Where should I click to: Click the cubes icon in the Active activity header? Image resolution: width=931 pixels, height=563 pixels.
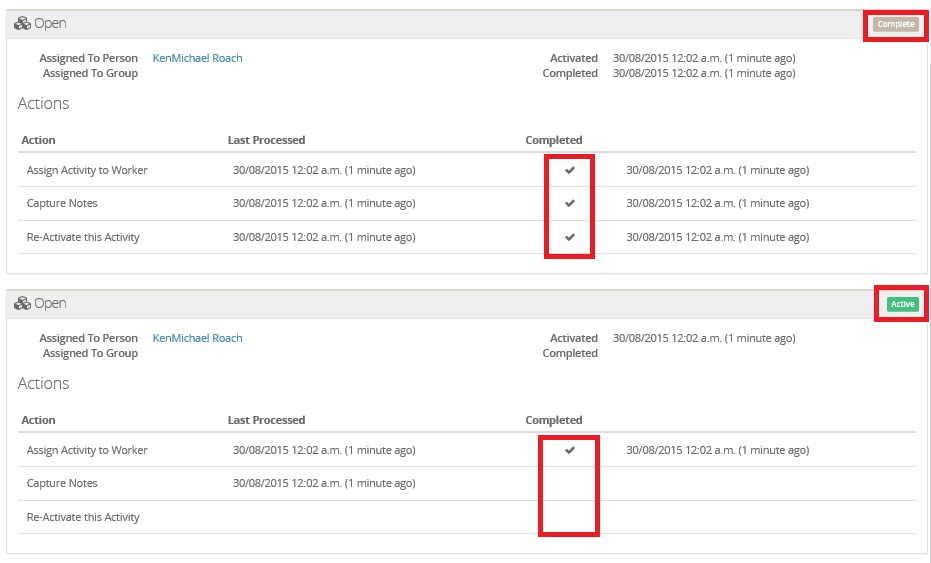click(22, 303)
